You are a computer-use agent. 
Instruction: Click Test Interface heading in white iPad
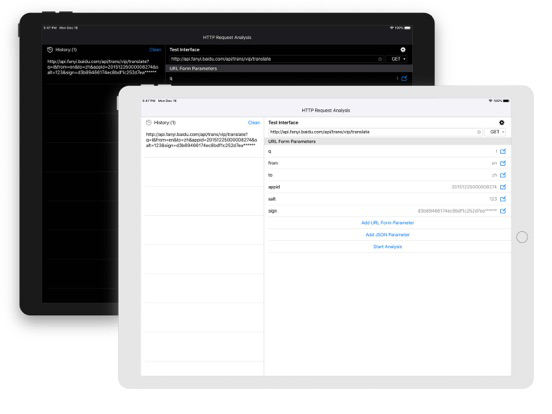point(283,123)
